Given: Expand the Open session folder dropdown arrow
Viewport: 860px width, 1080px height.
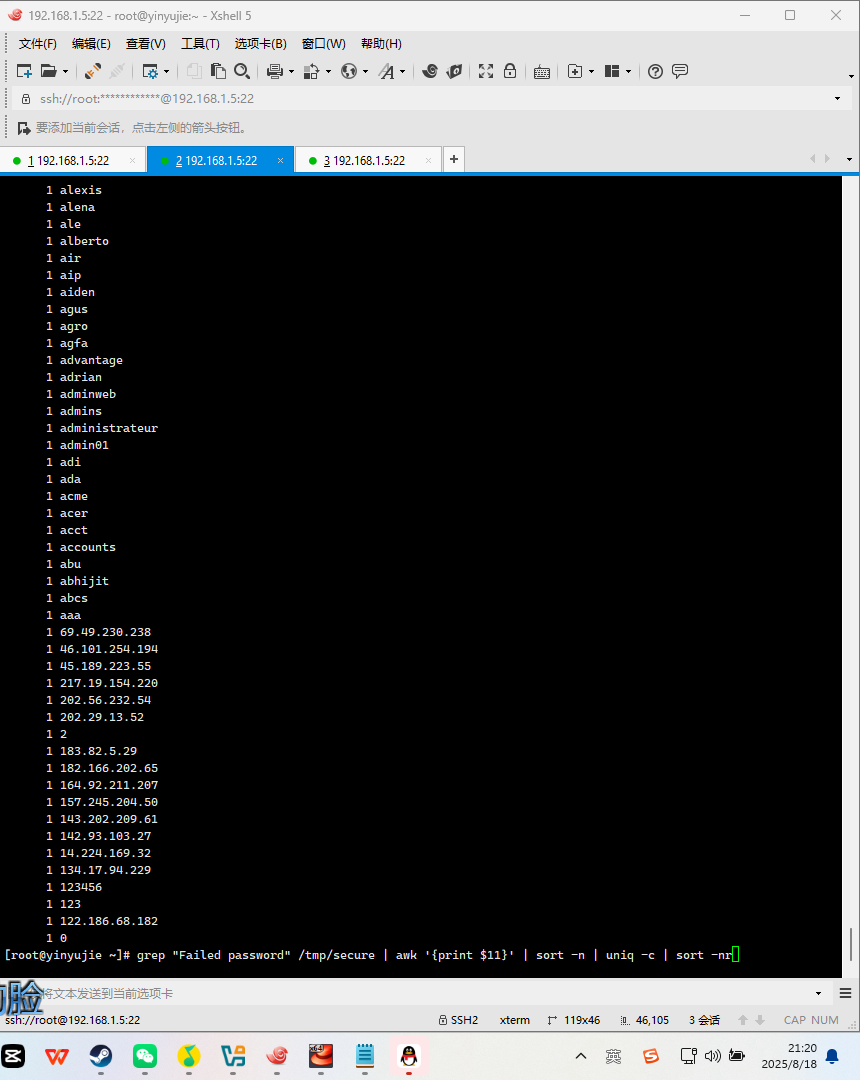Looking at the screenshot, I should coord(65,72).
